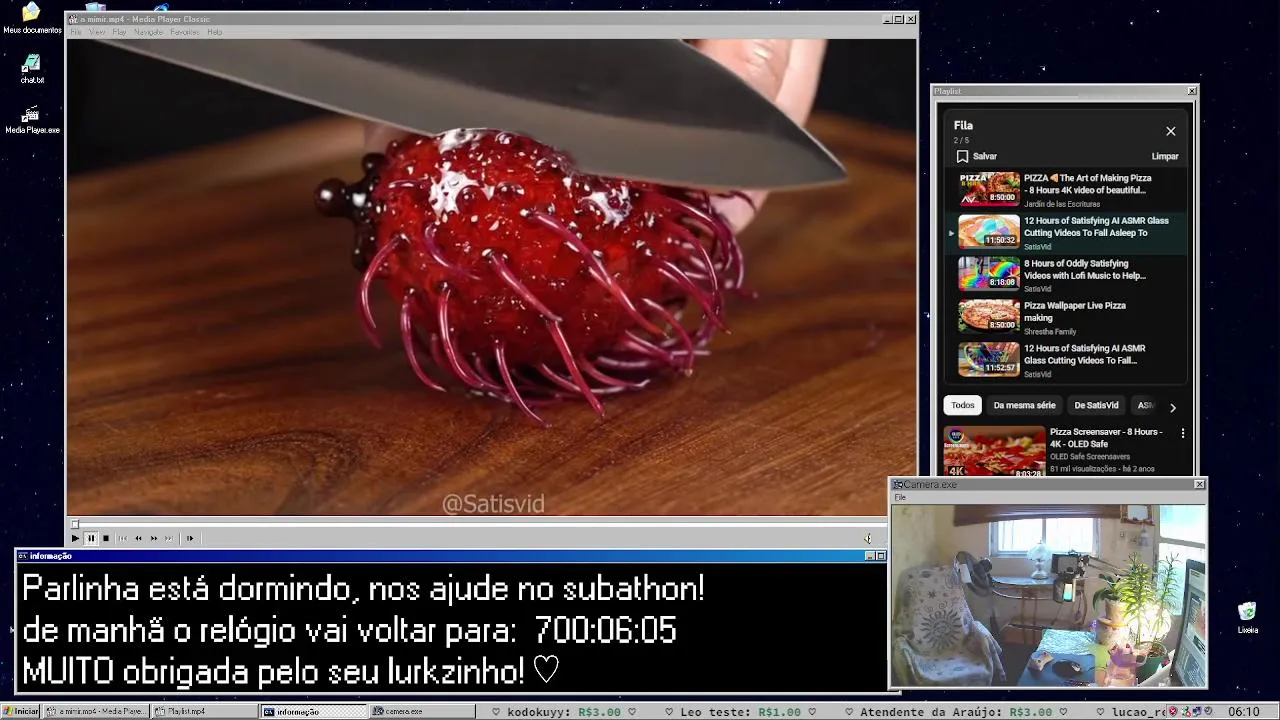Open the File menu in Camera.exe window

tap(900, 497)
